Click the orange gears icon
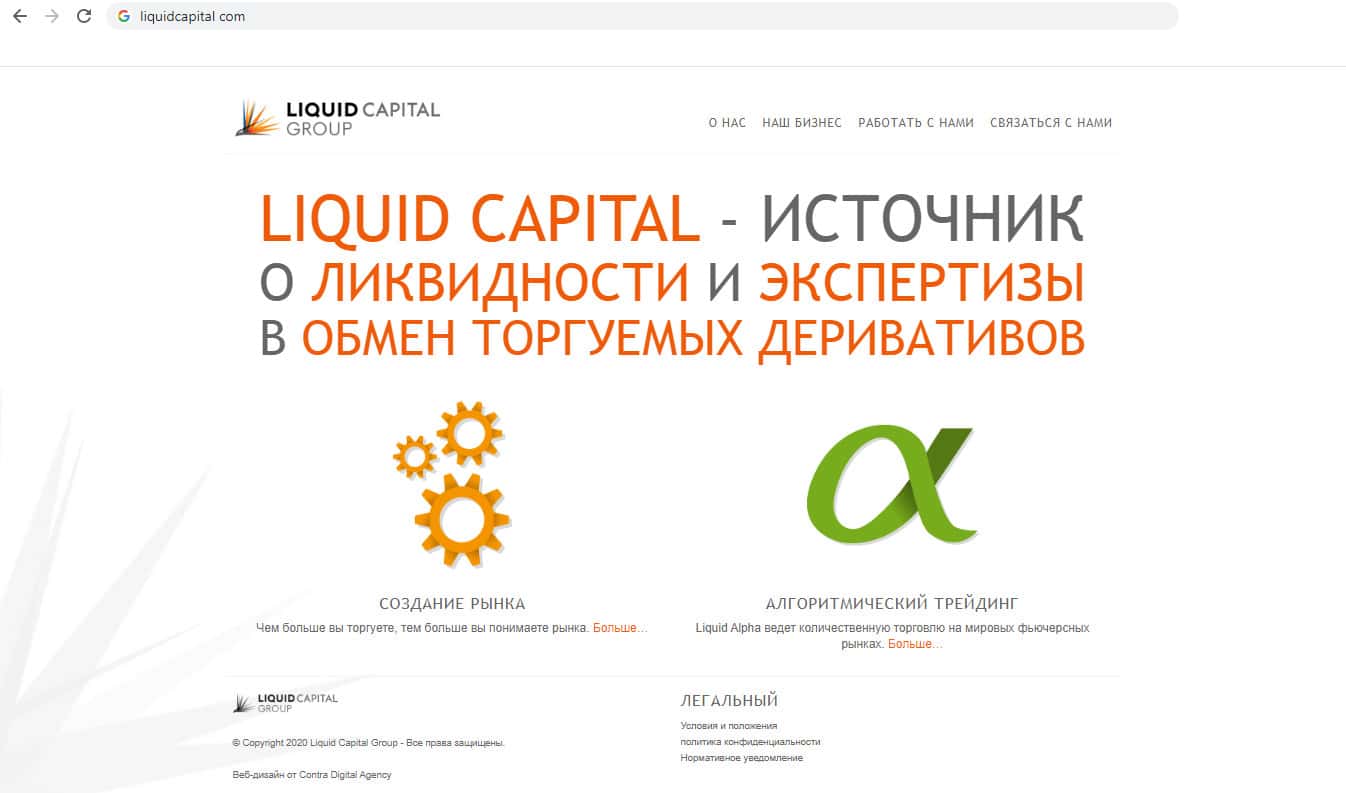Image resolution: width=1346 pixels, height=793 pixels. click(452, 483)
